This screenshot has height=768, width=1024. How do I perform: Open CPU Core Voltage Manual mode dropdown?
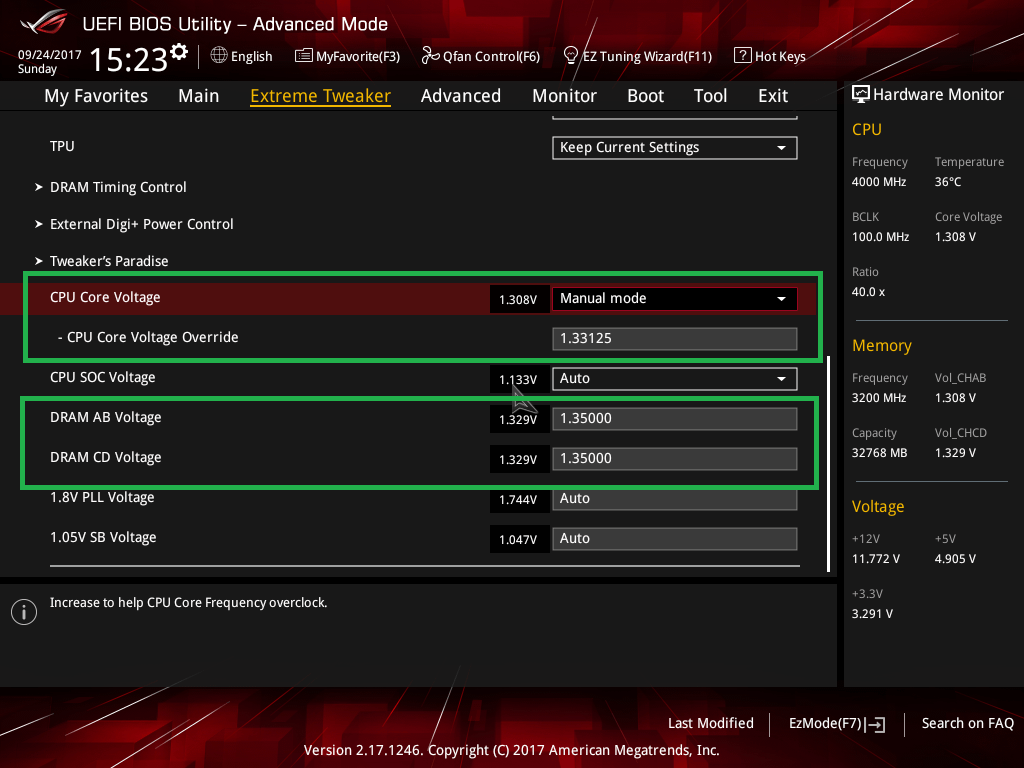(675, 298)
